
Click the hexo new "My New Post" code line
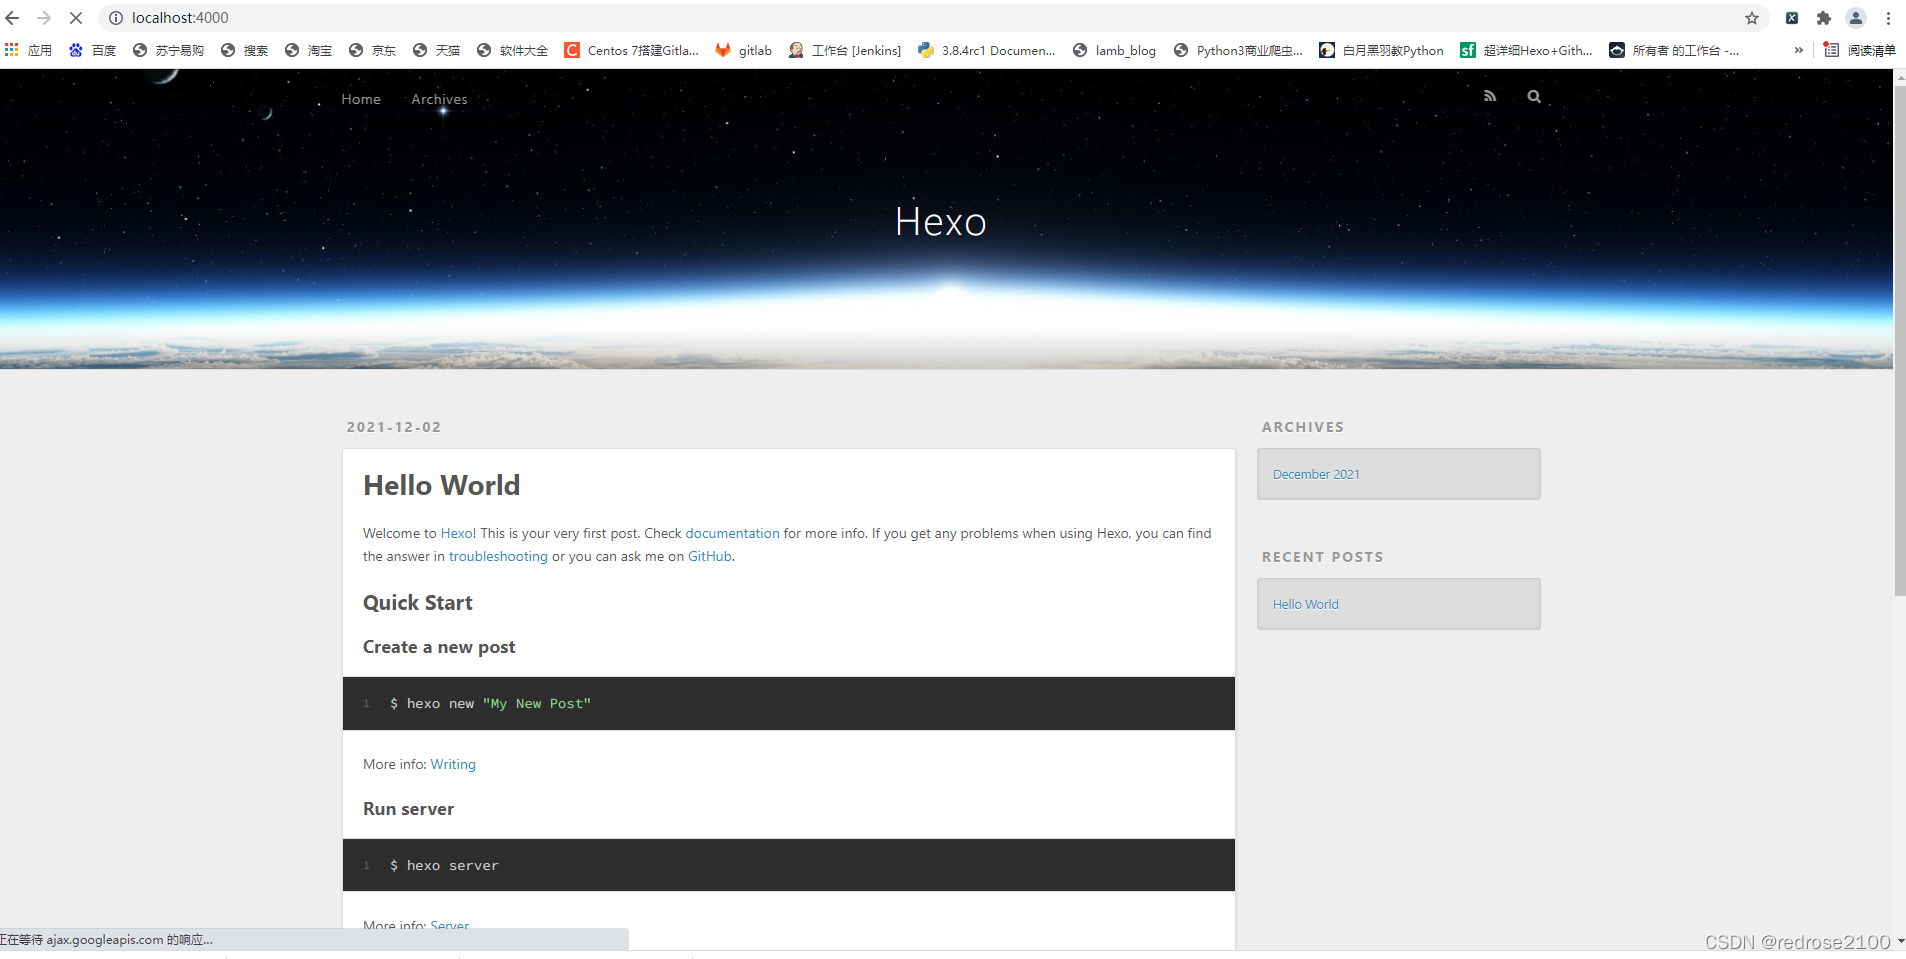(490, 704)
